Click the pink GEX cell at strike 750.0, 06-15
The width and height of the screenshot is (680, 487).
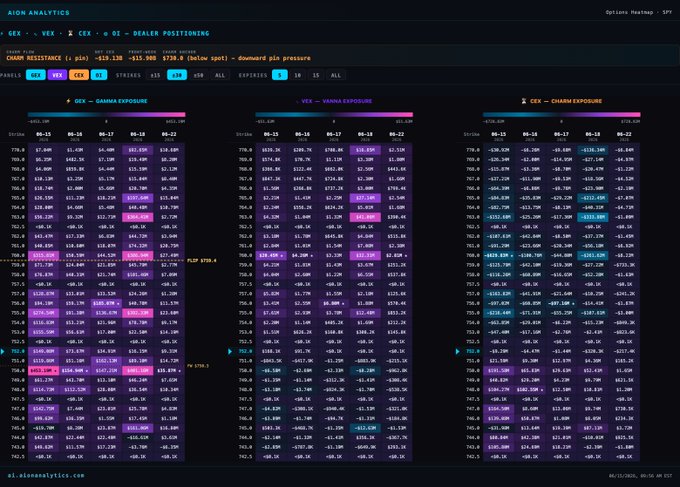[43, 370]
